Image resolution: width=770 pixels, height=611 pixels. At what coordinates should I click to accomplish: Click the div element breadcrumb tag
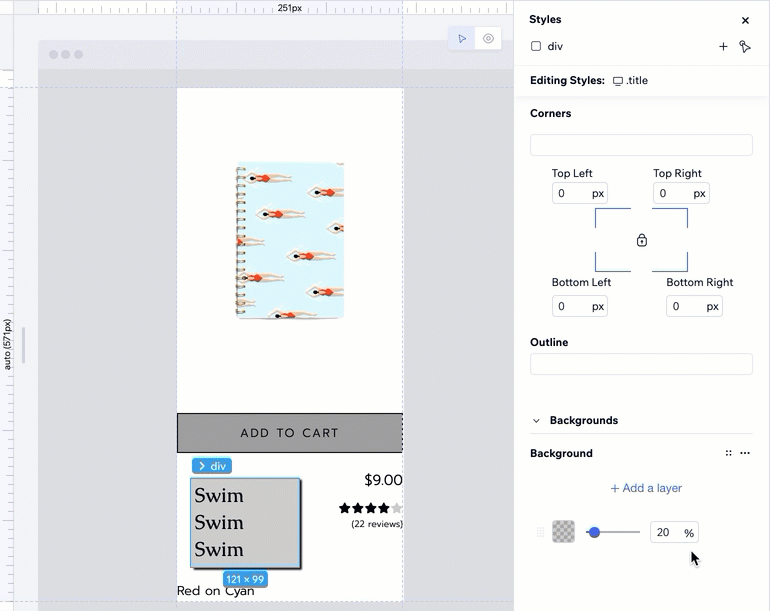tap(212, 466)
